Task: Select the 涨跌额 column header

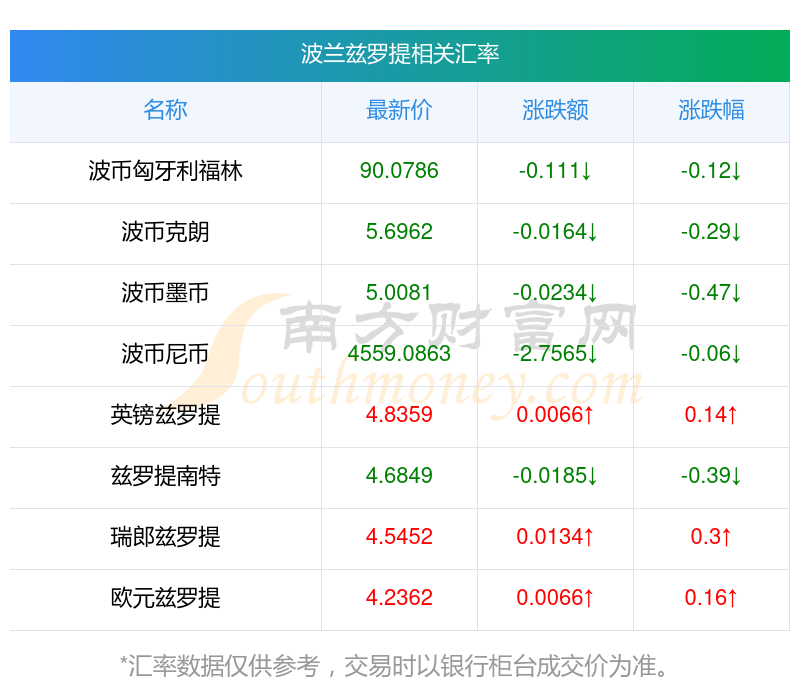Action: click(x=555, y=110)
